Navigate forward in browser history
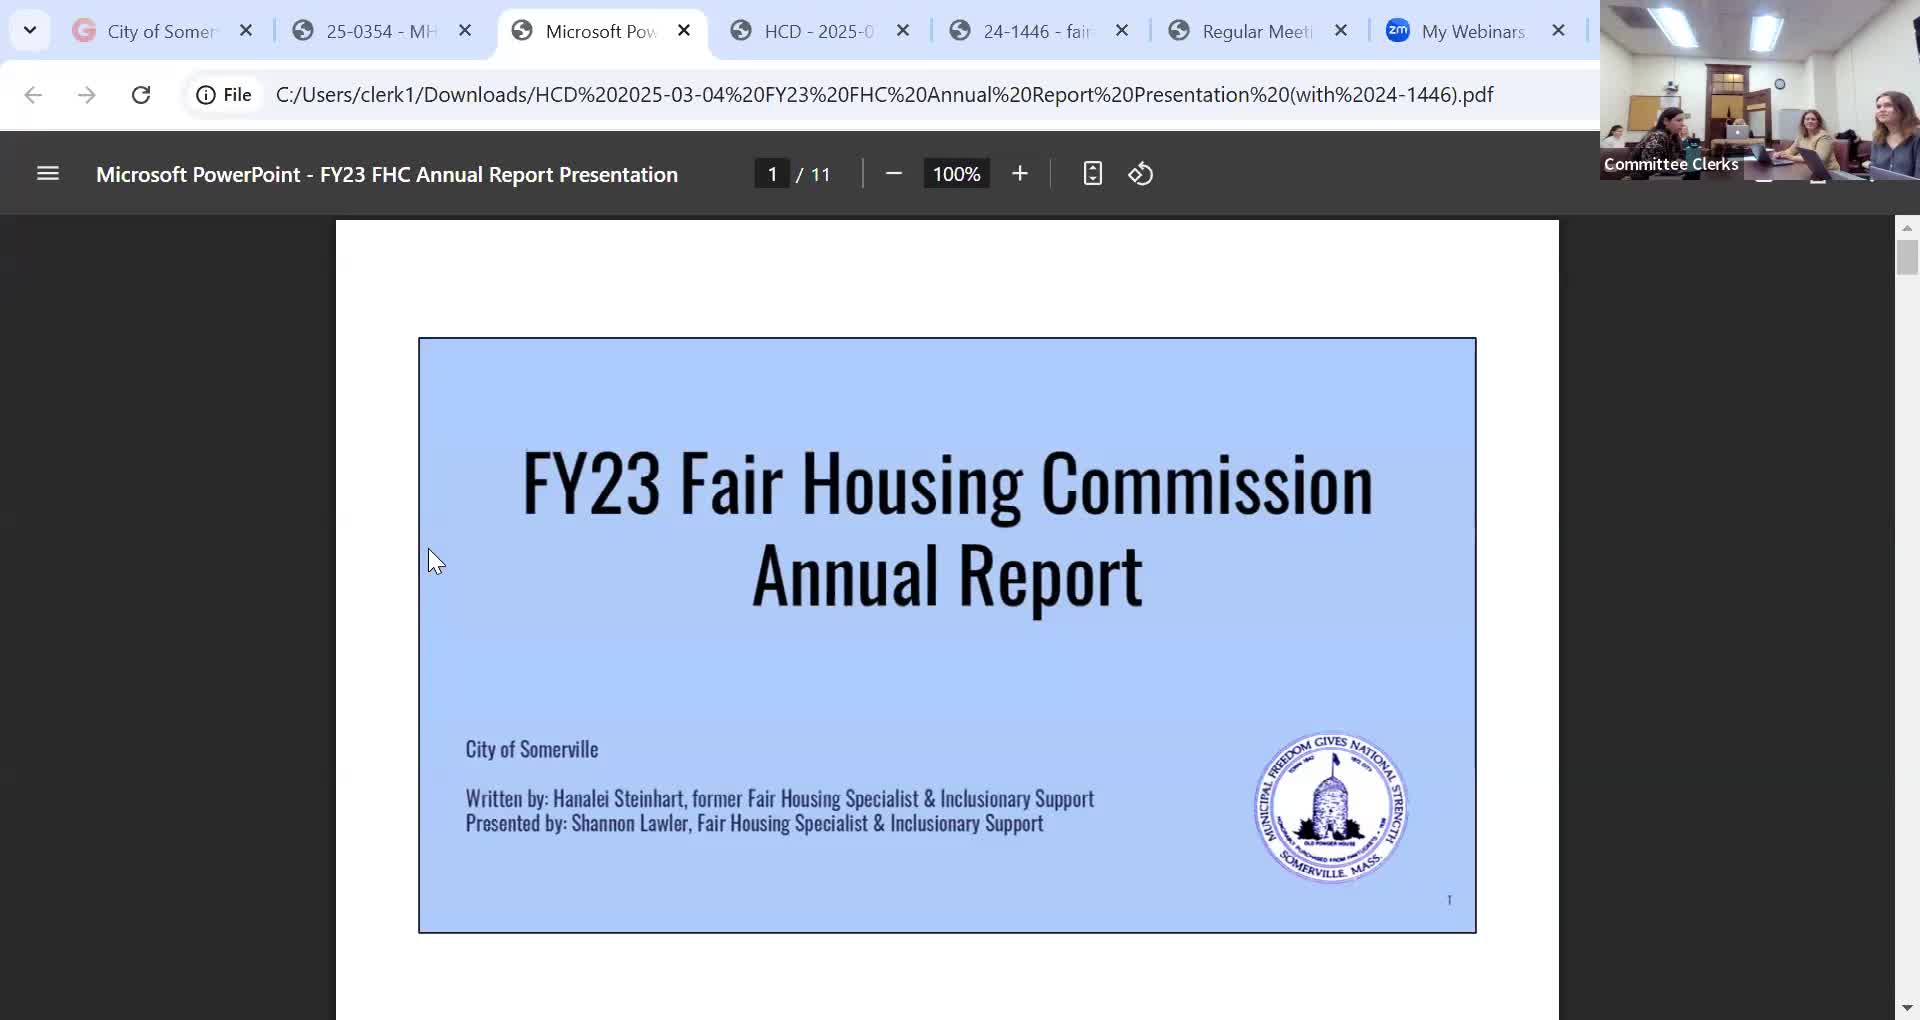The width and height of the screenshot is (1920, 1020). click(x=85, y=94)
